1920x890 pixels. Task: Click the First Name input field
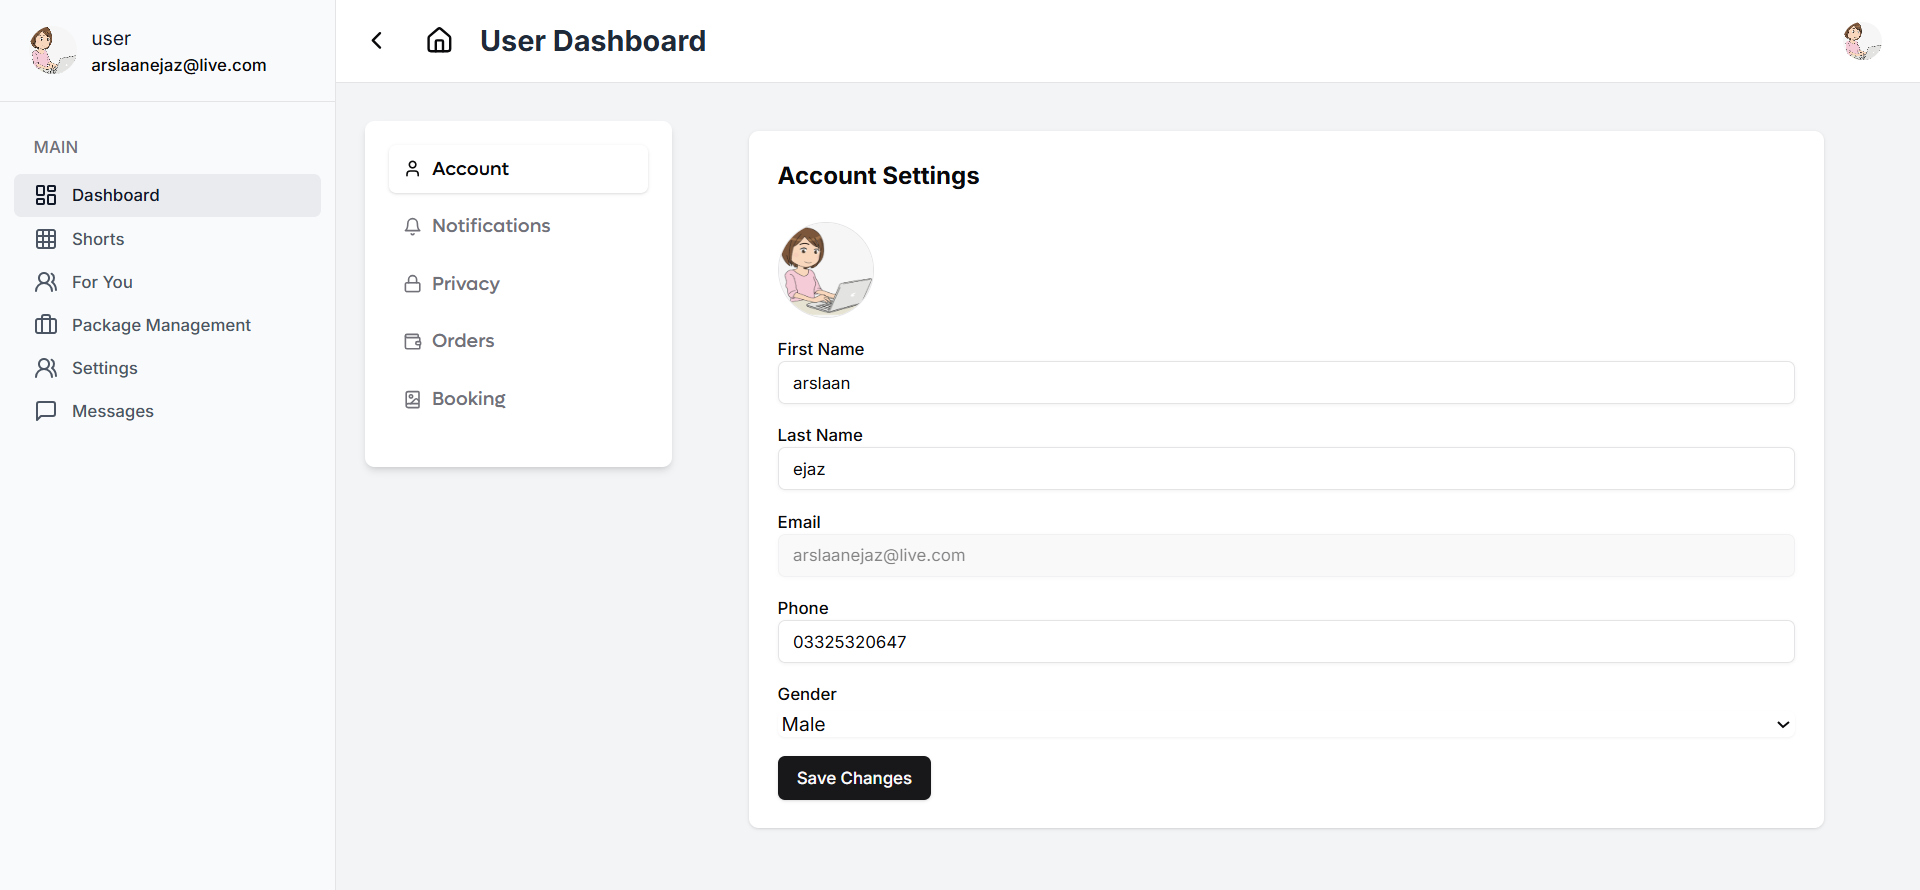pos(1285,383)
